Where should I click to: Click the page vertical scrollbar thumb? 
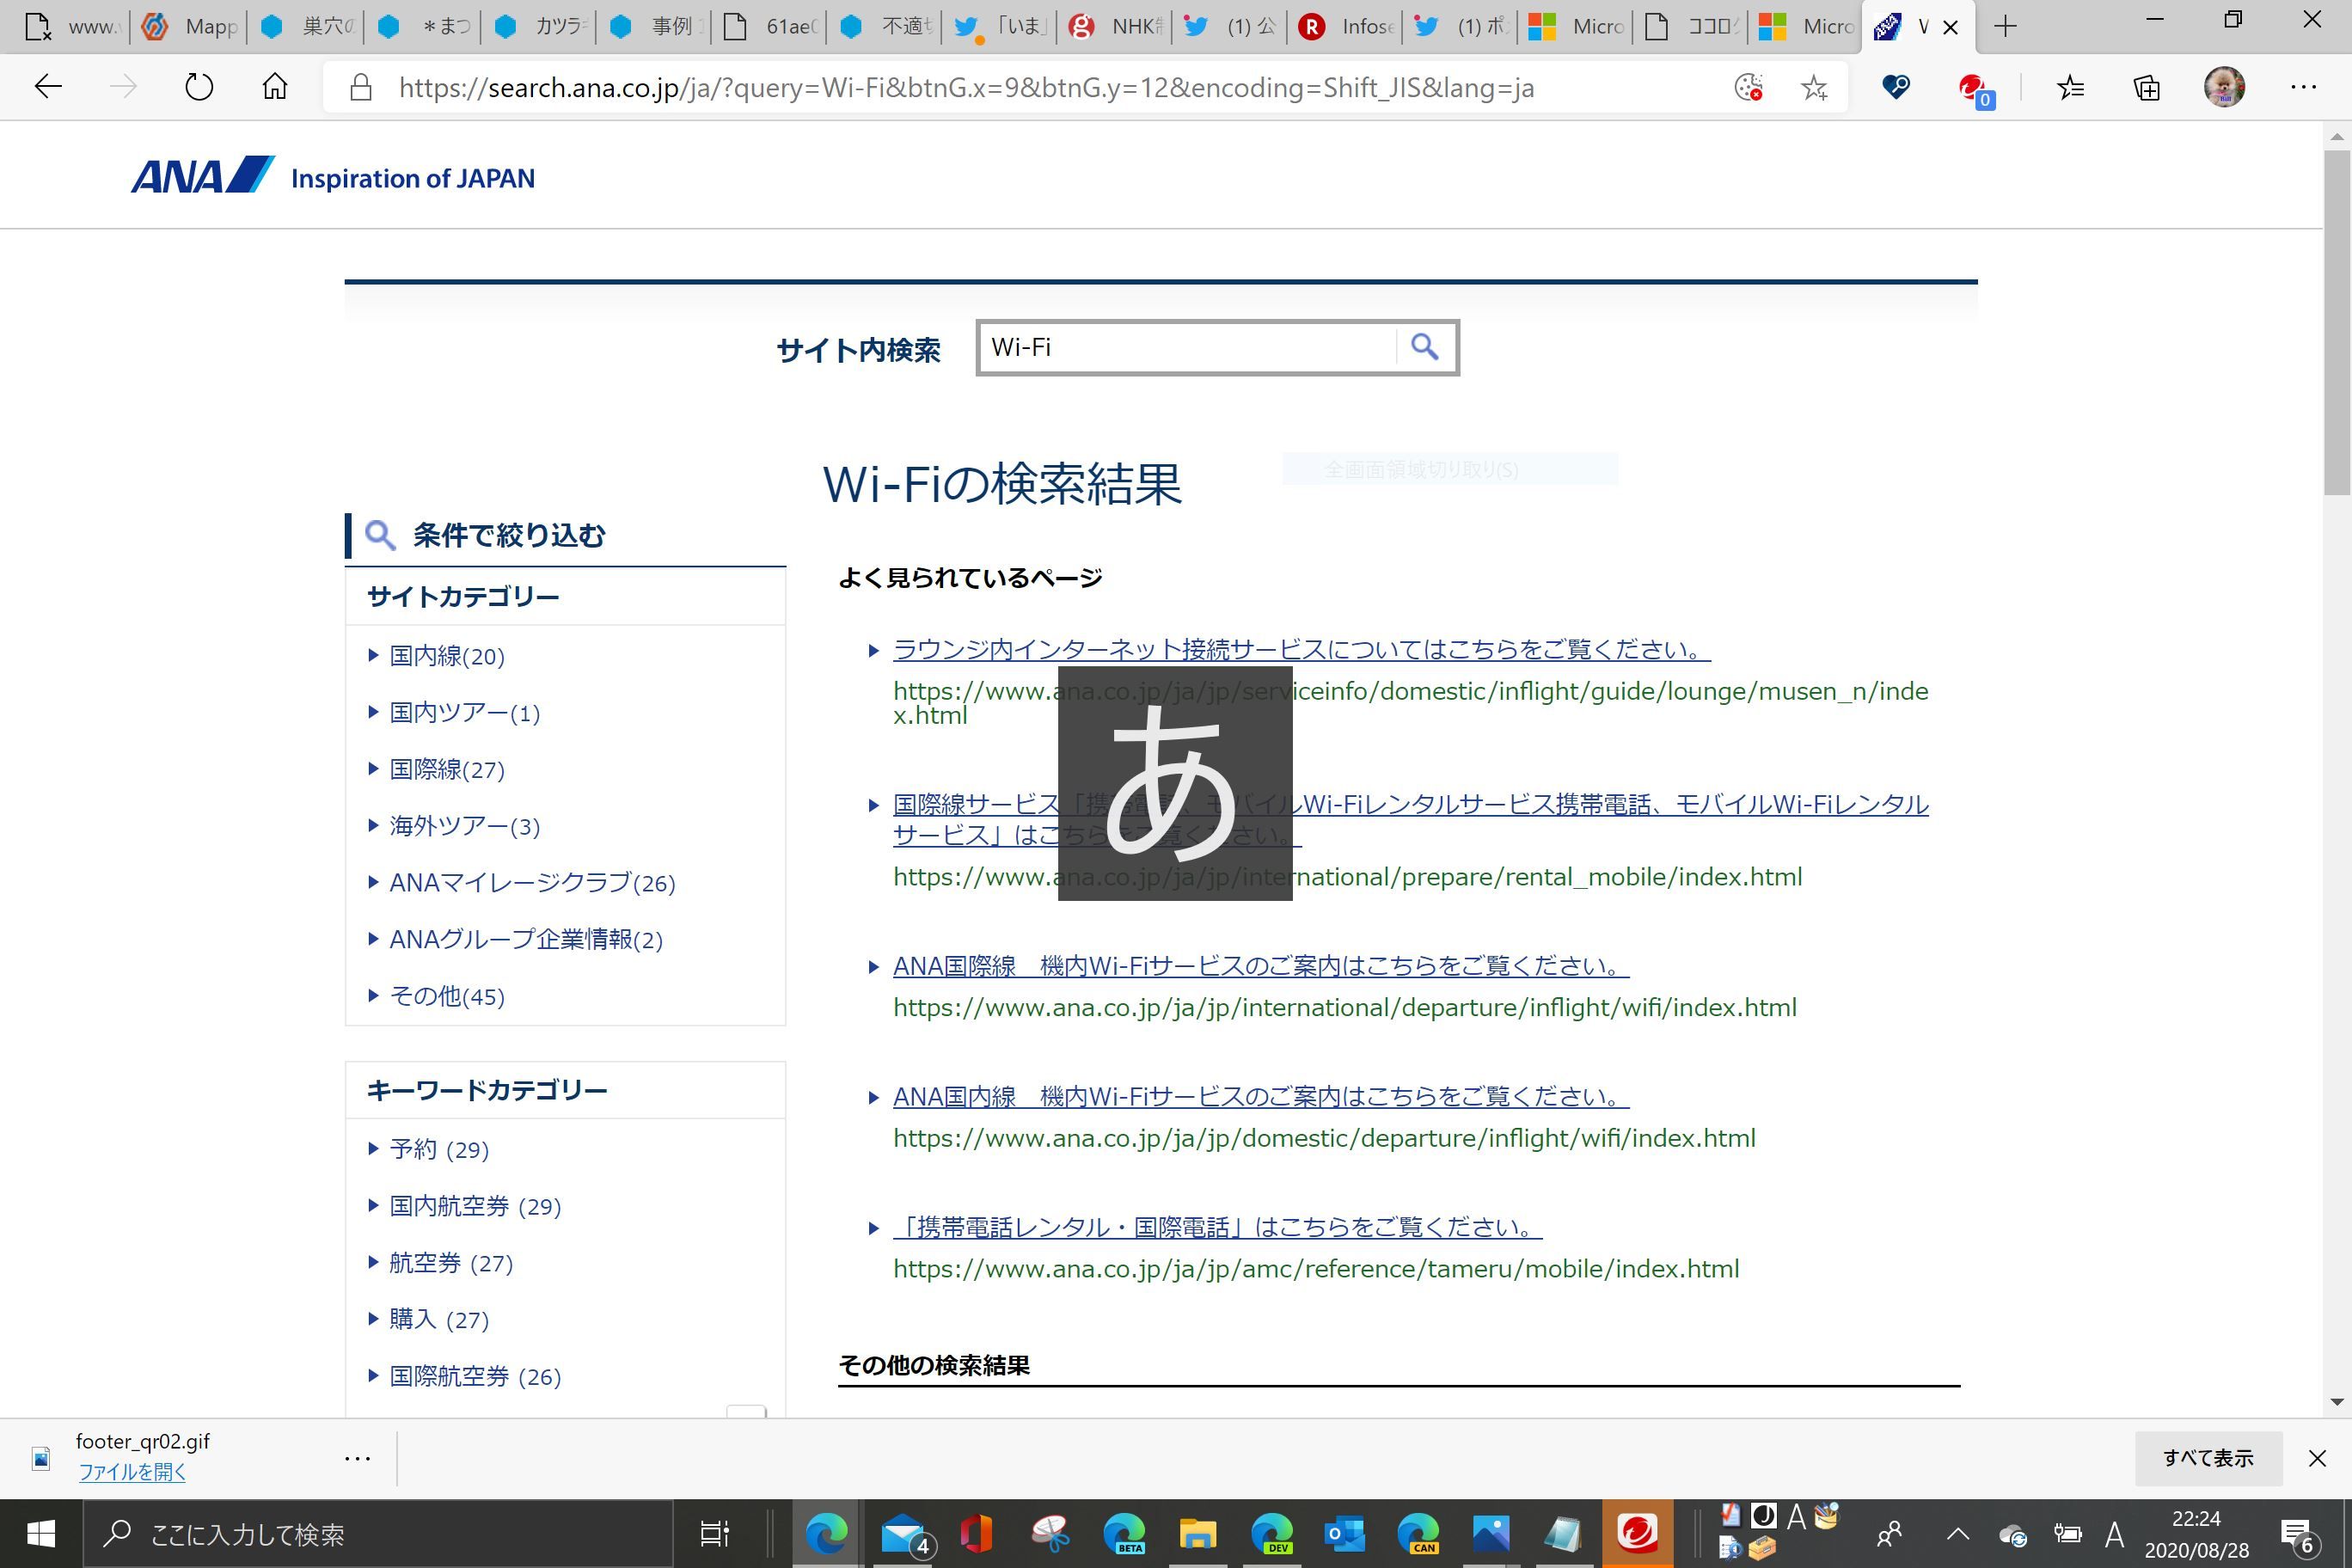(x=2337, y=322)
